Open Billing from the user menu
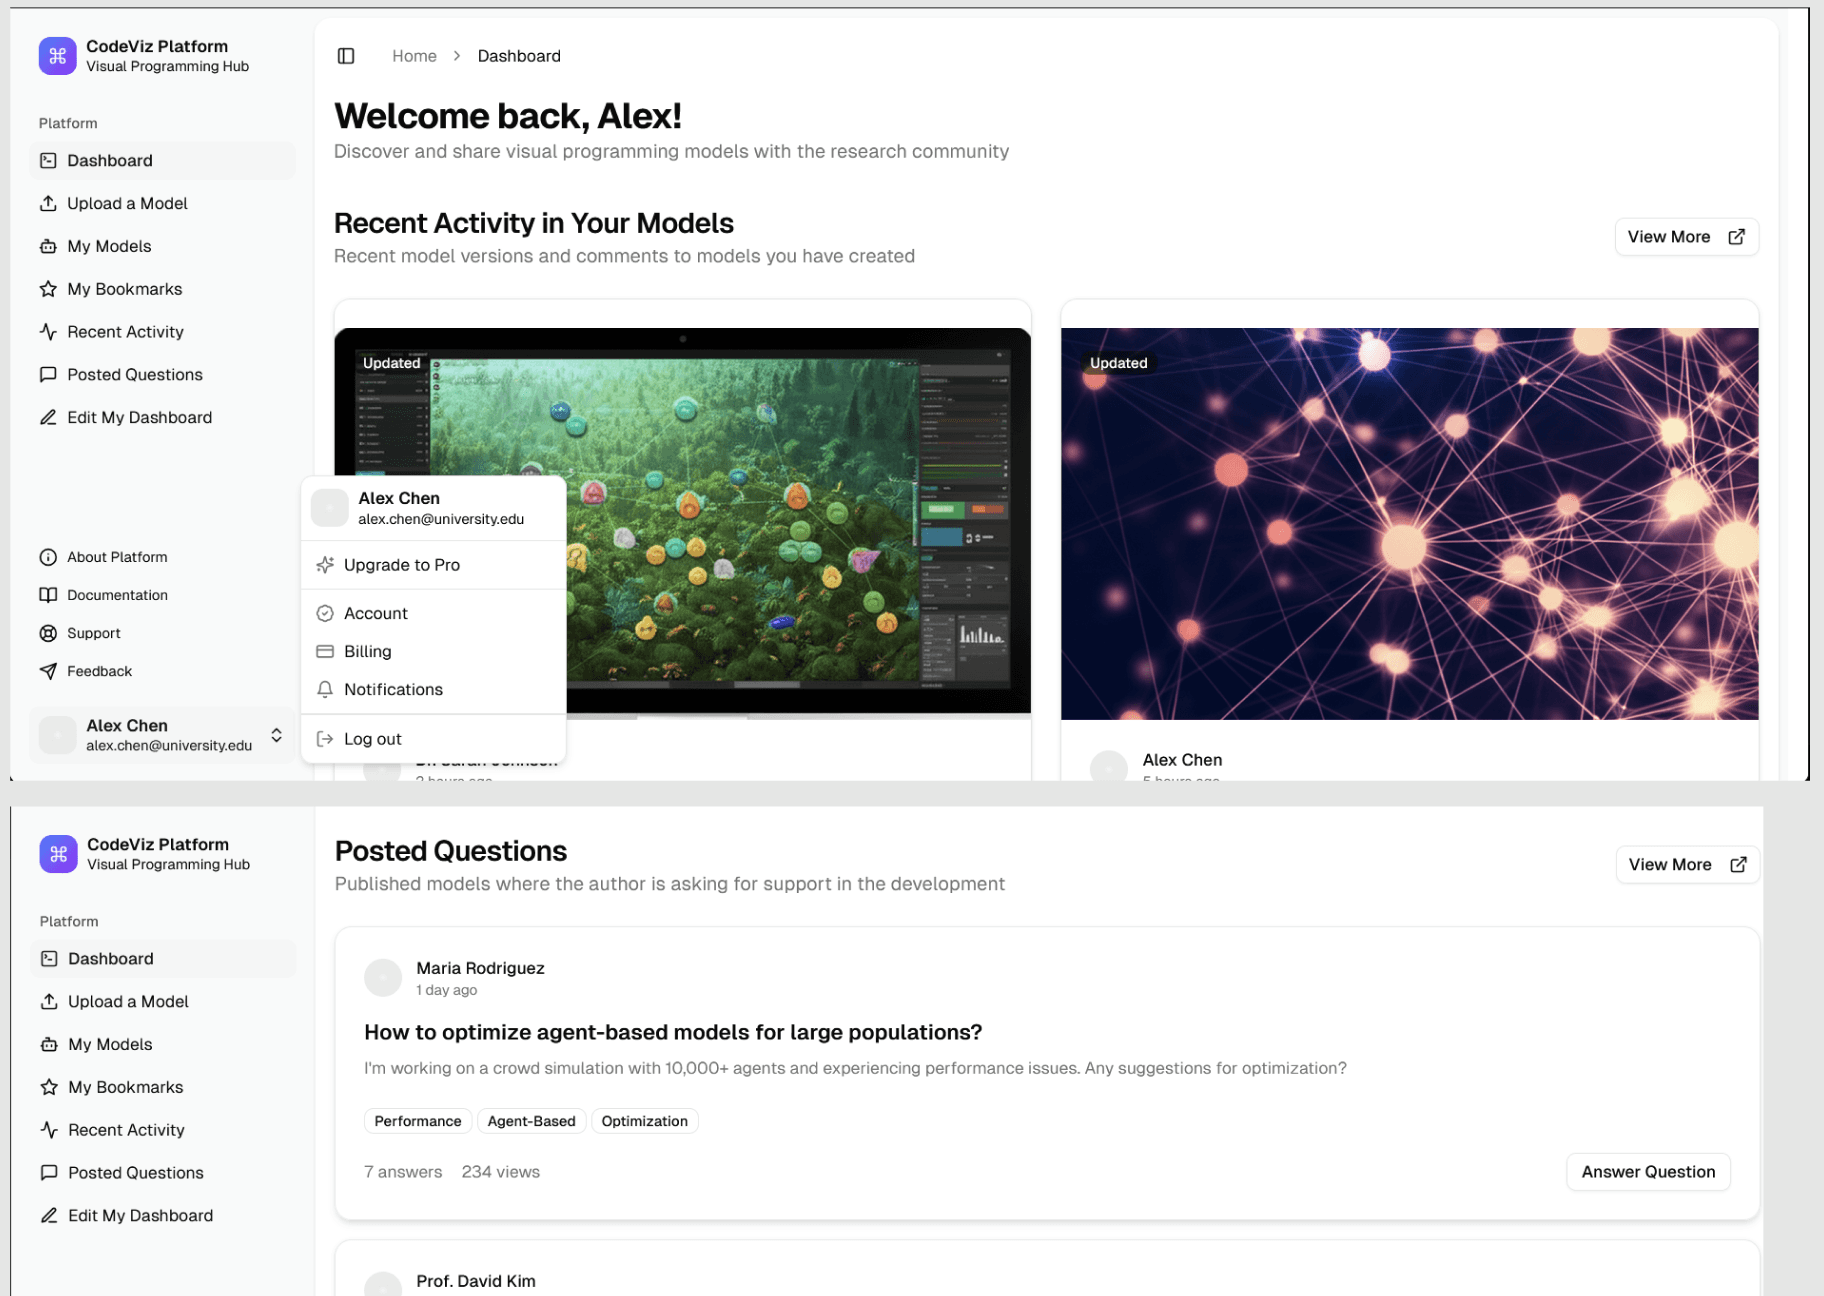Screen dimensions: 1824x1296 [434, 651]
